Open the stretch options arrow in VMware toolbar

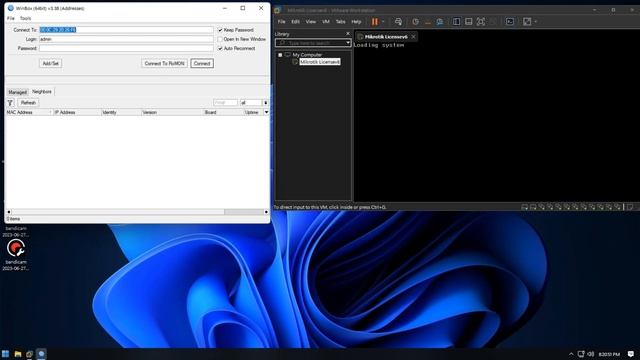pyautogui.click(x=536, y=22)
